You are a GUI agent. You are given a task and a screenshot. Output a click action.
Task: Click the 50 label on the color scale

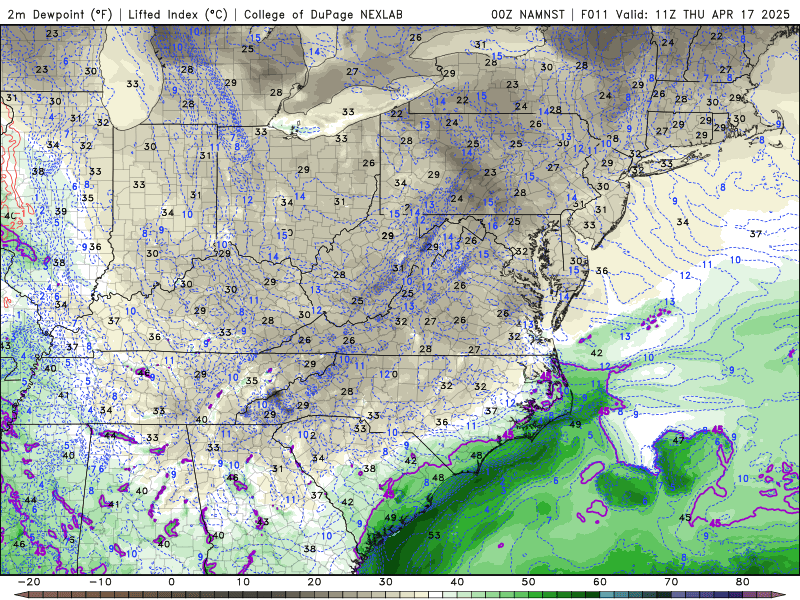(529, 582)
